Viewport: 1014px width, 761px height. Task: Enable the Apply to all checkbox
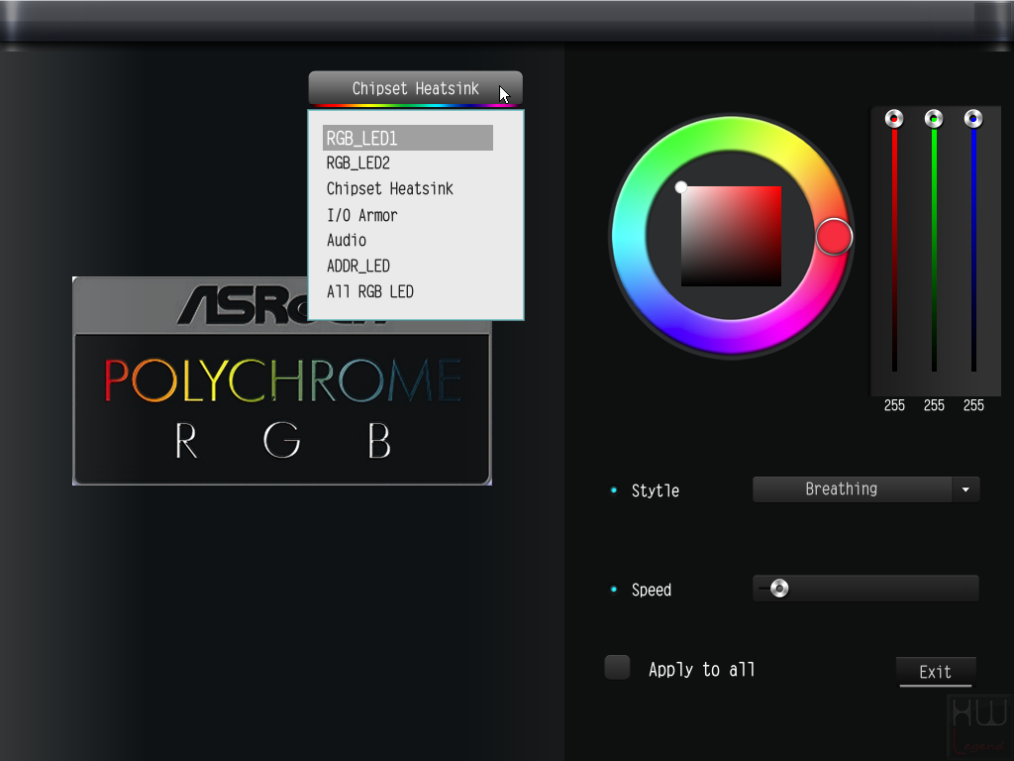[x=617, y=667]
